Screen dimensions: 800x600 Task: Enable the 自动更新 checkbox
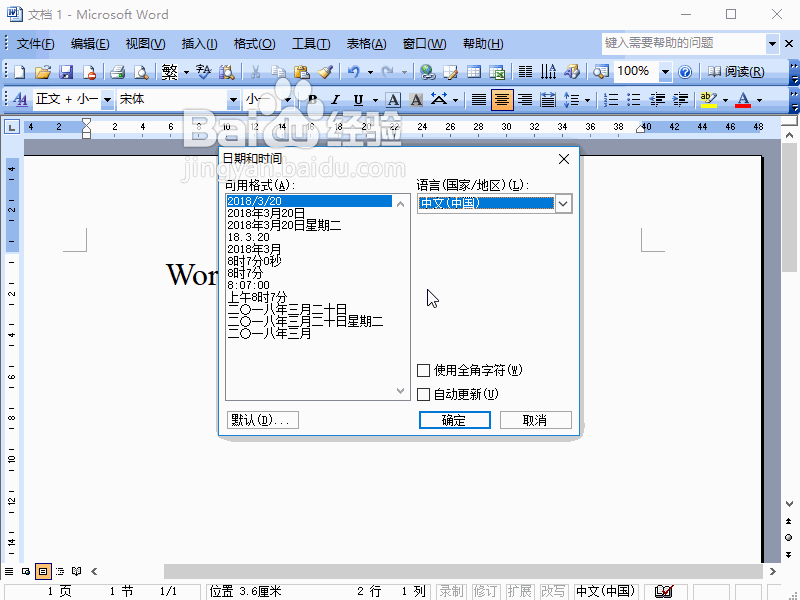[424, 393]
